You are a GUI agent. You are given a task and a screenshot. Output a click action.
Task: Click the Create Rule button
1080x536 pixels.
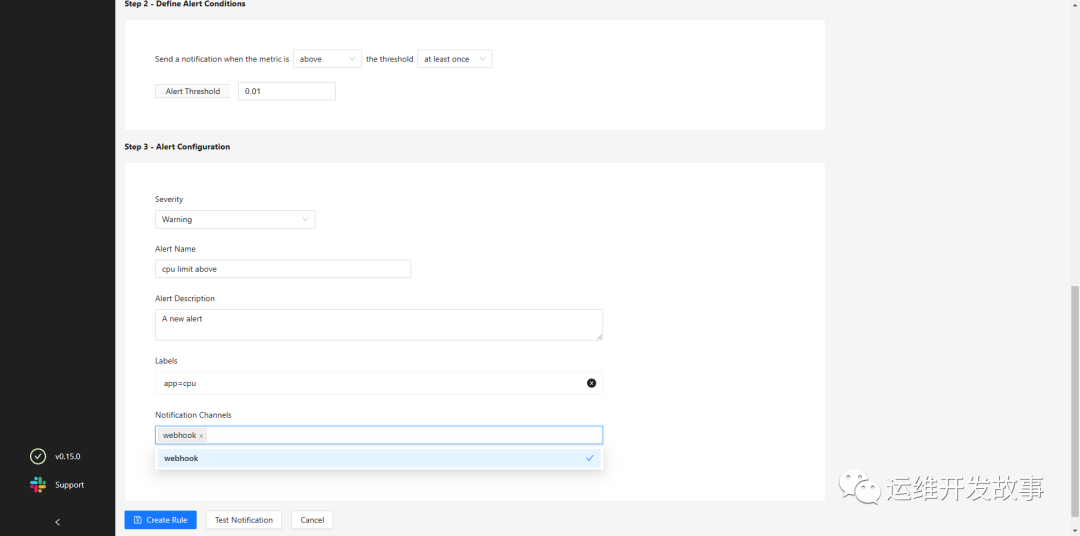(160, 519)
